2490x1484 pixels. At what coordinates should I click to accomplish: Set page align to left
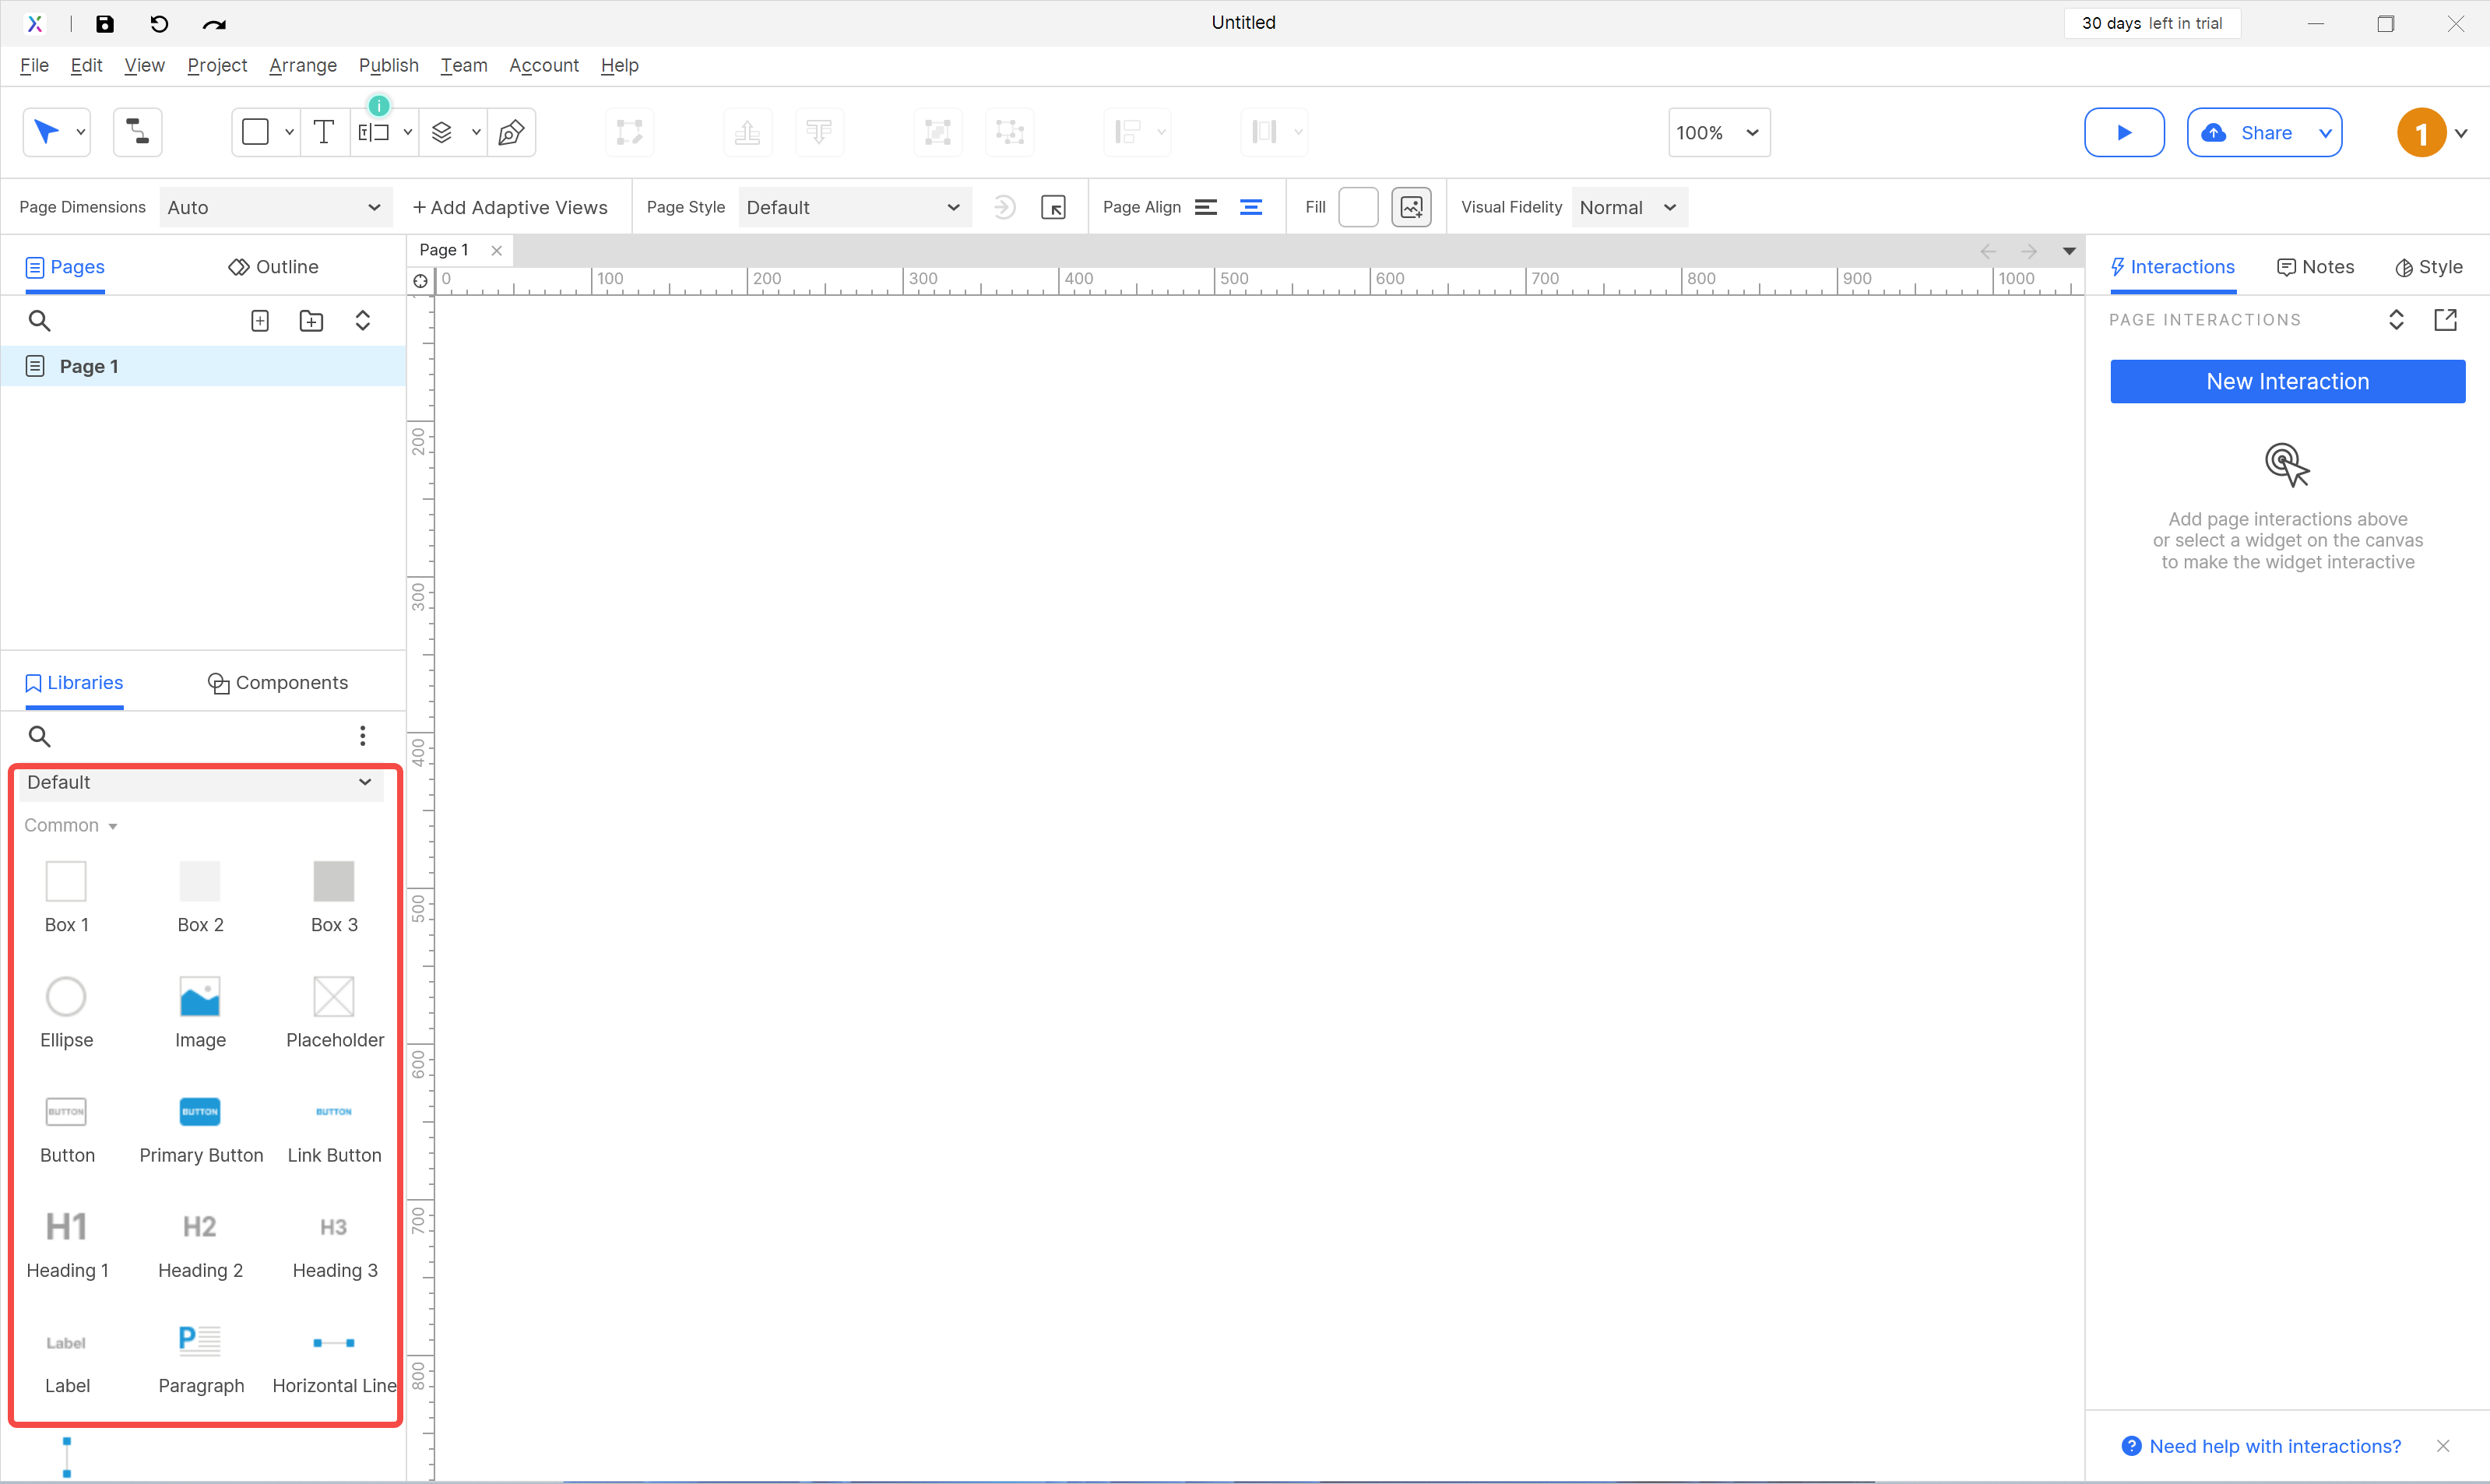[x=1206, y=207]
